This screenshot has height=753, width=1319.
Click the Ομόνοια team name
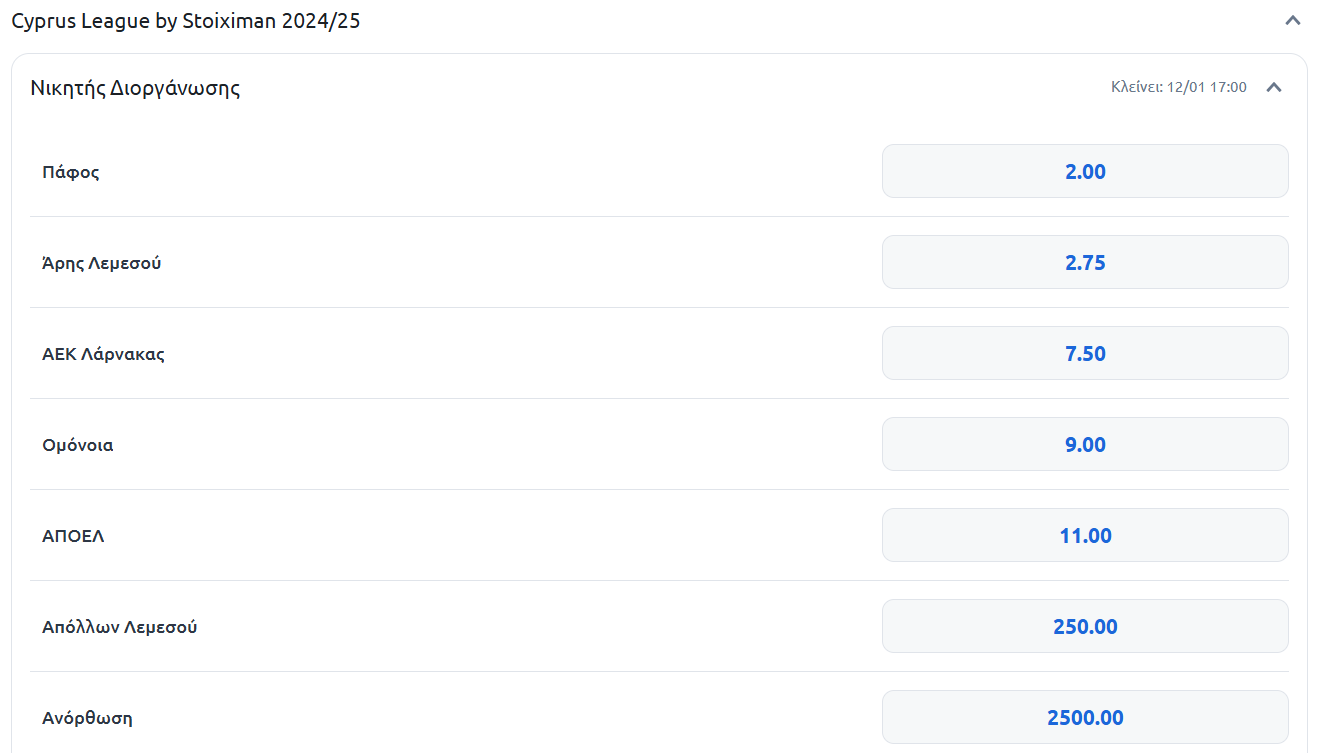point(78,445)
